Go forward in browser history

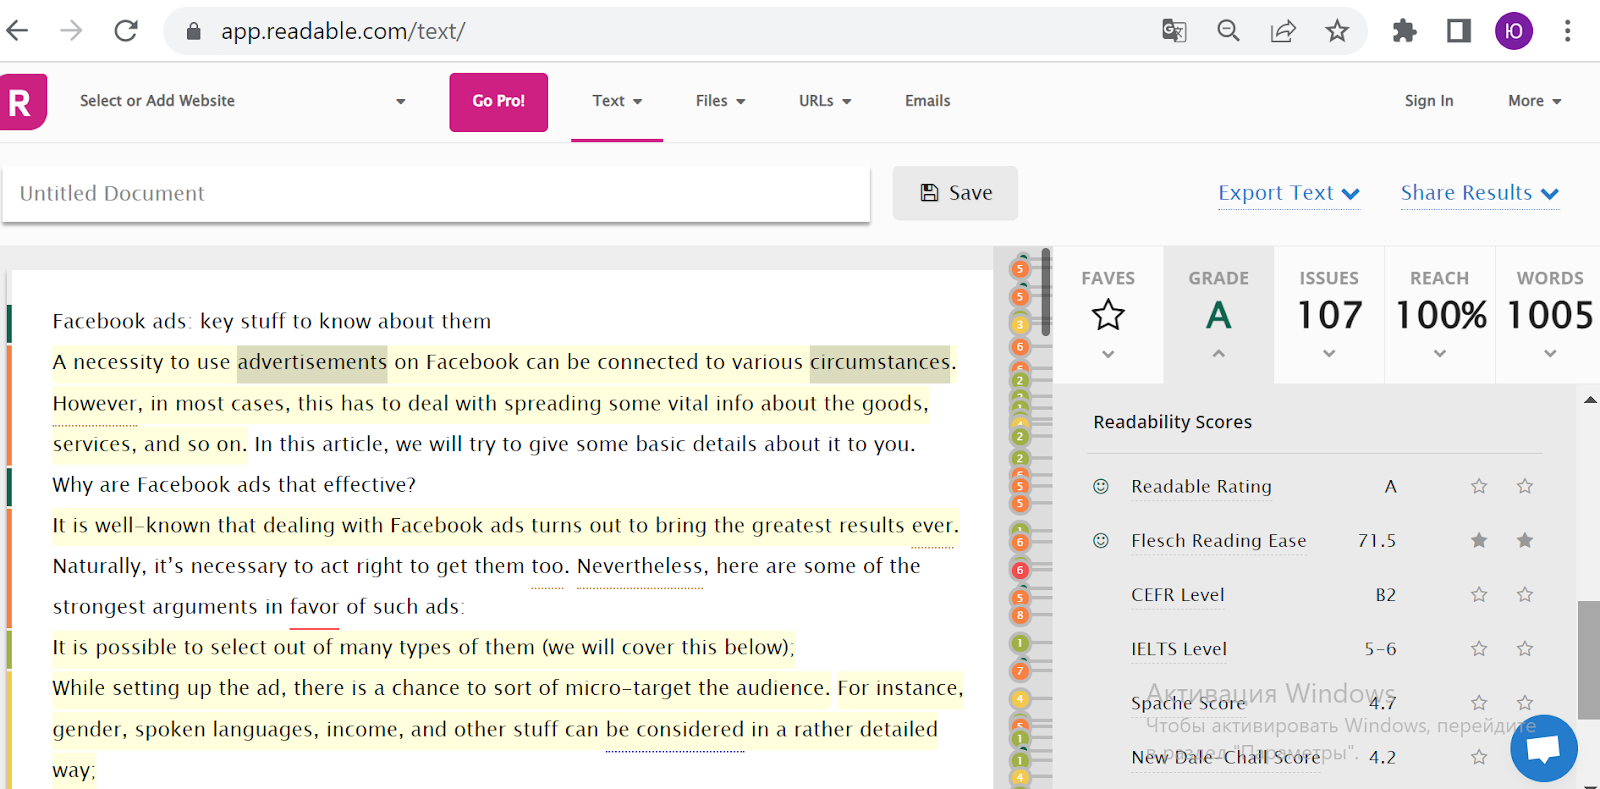click(71, 31)
